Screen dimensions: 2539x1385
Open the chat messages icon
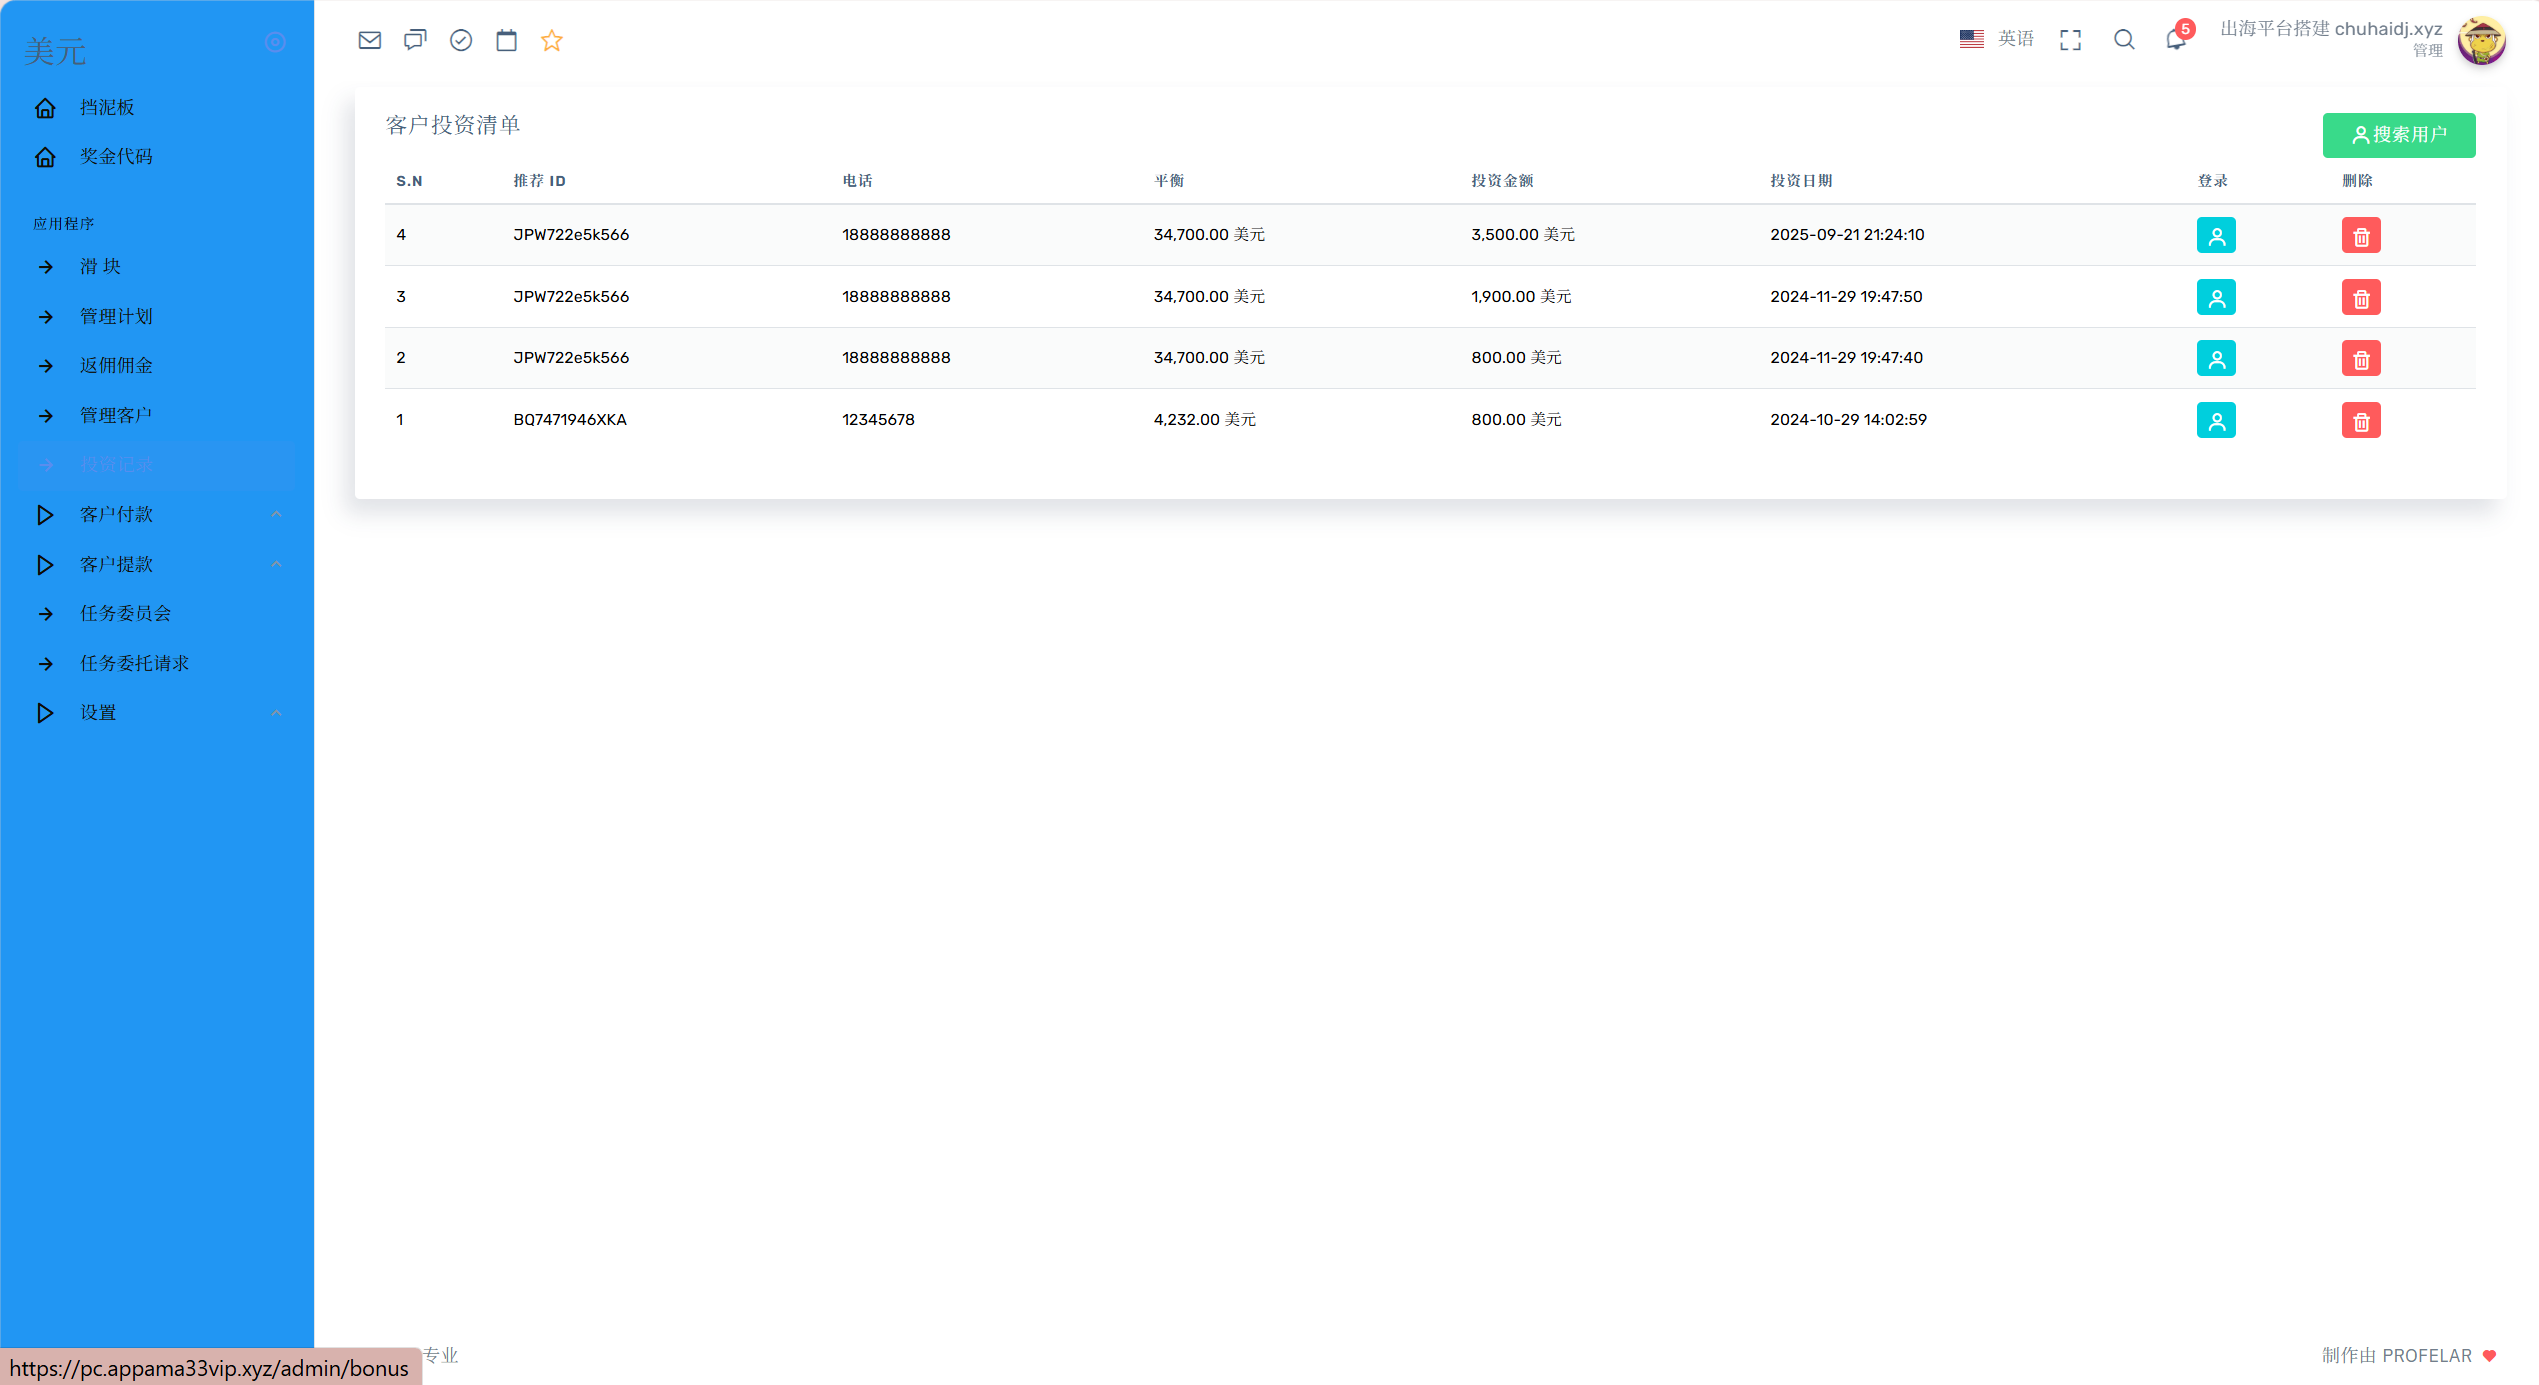point(415,40)
